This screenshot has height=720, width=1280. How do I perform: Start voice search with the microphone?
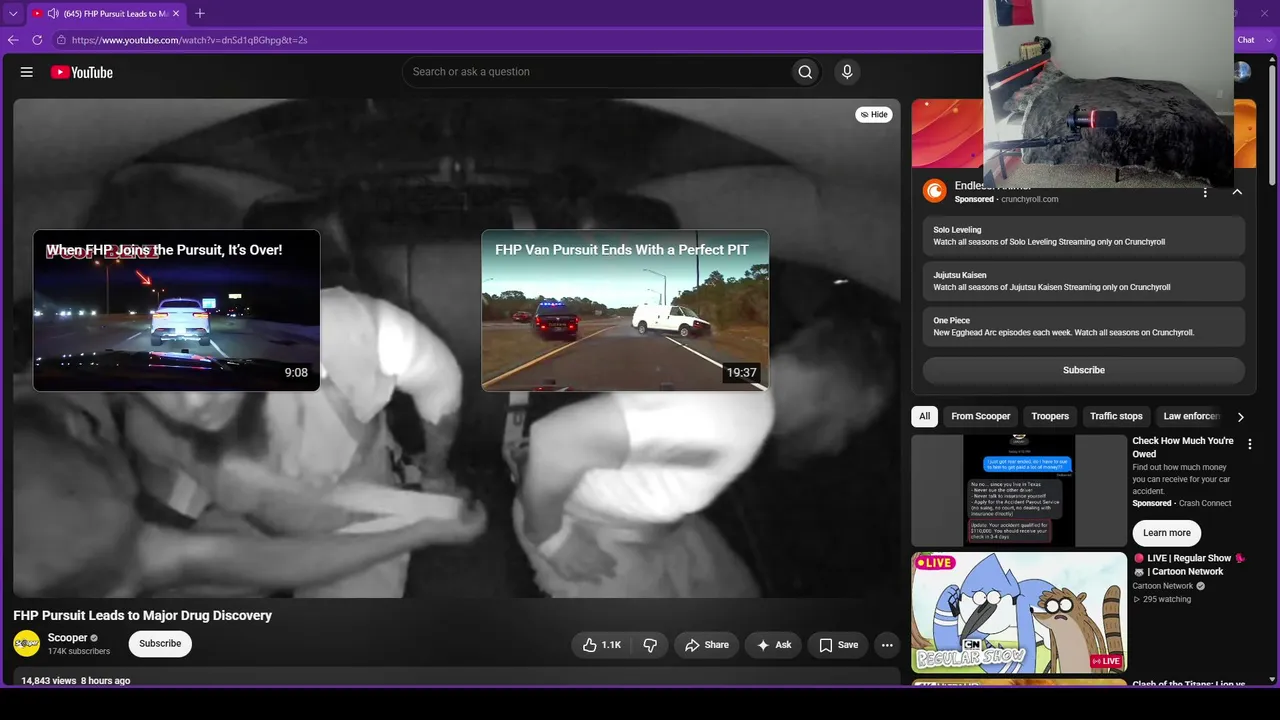coord(847,72)
